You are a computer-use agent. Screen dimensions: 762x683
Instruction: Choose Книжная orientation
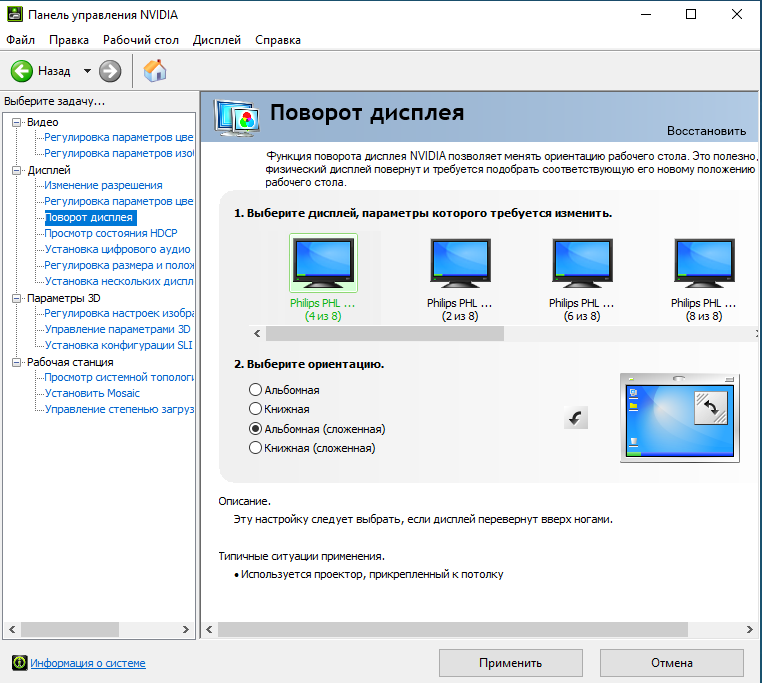click(x=279, y=409)
